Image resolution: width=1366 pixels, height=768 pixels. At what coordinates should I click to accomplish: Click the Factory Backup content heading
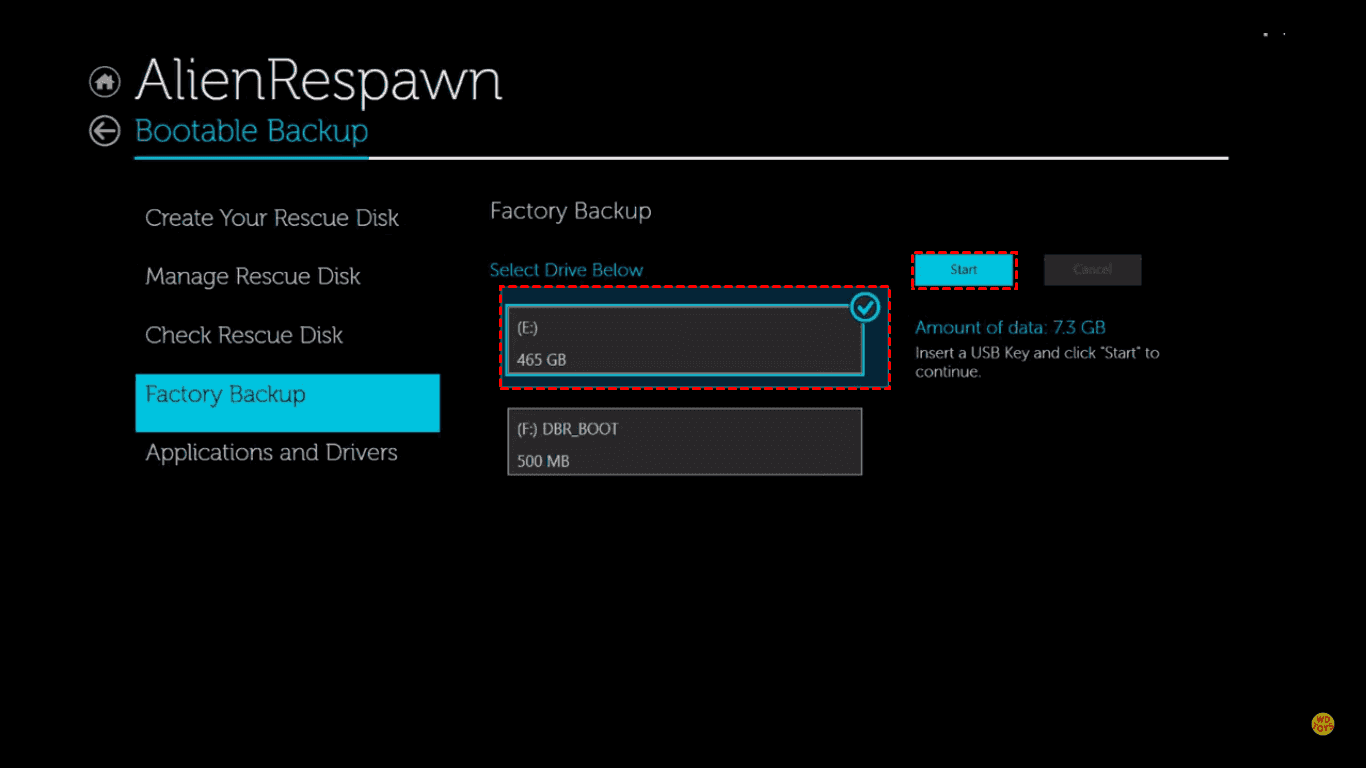(571, 211)
